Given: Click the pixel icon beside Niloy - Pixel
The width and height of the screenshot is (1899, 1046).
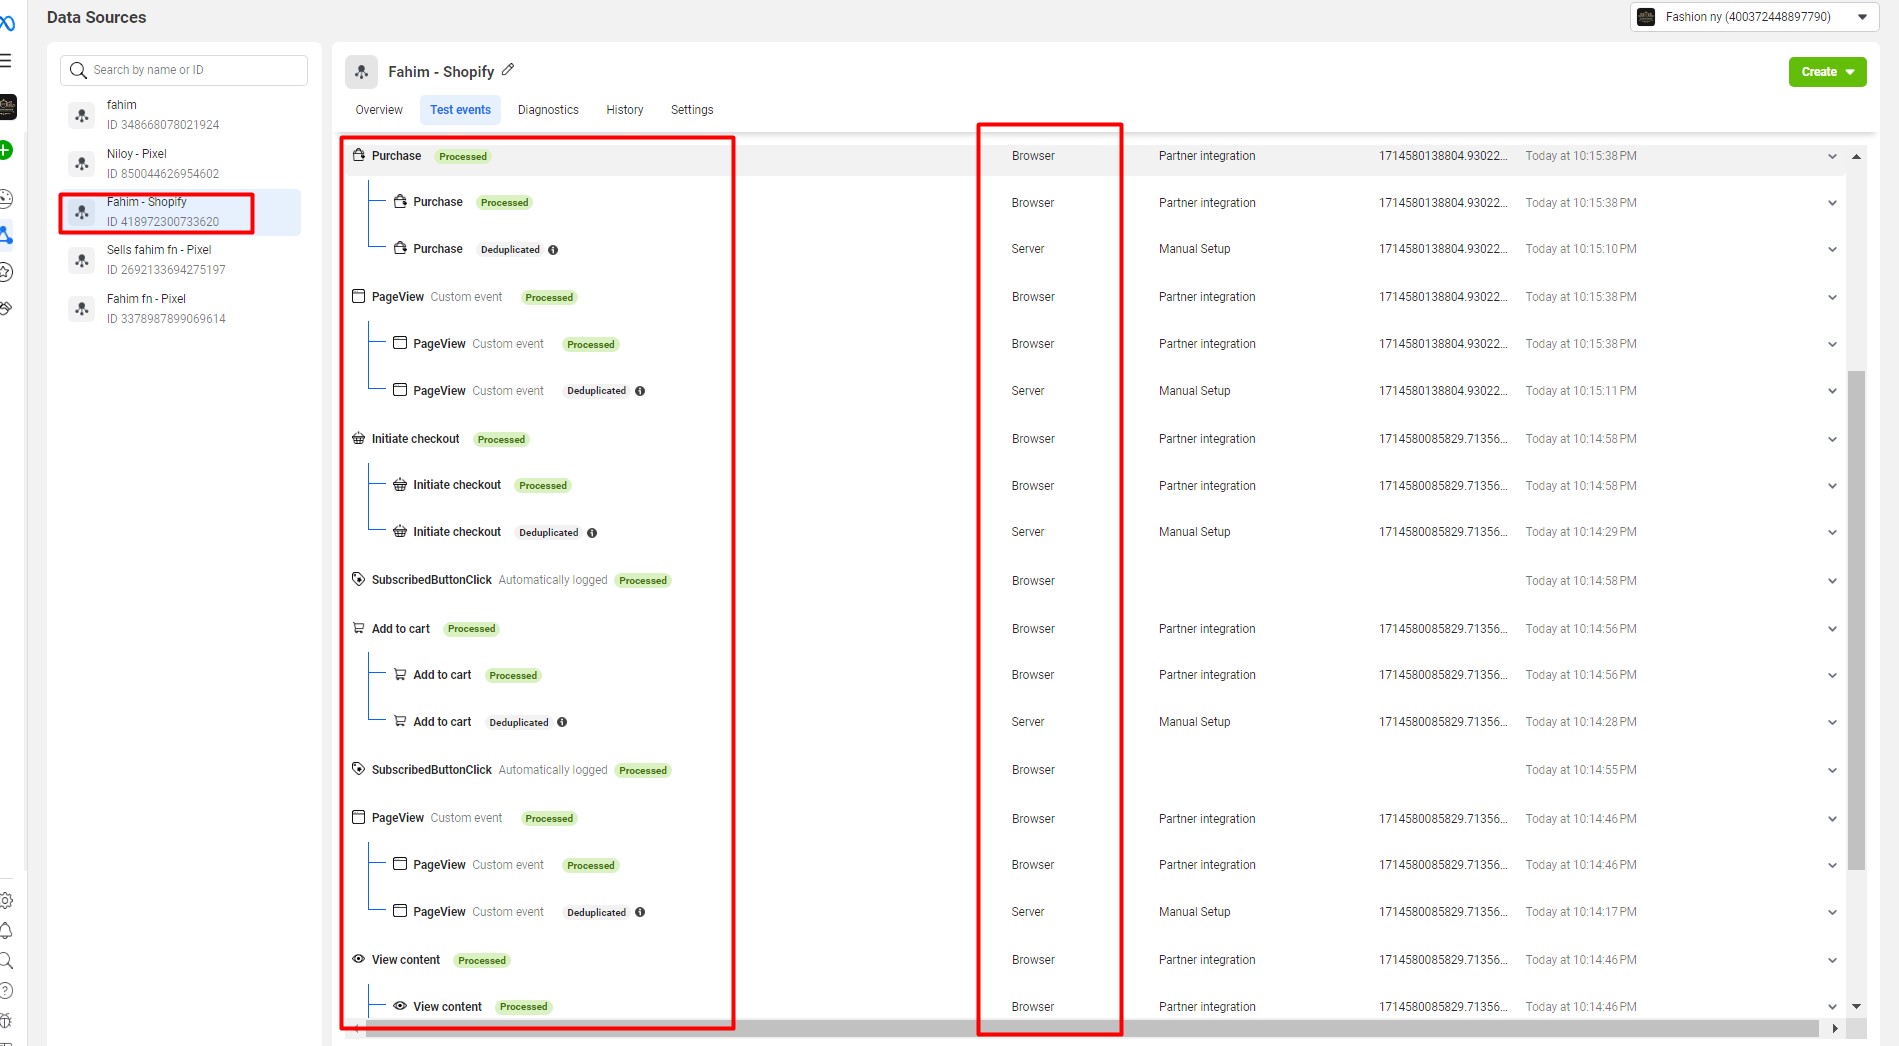Looking at the screenshot, I should pyautogui.click(x=82, y=163).
